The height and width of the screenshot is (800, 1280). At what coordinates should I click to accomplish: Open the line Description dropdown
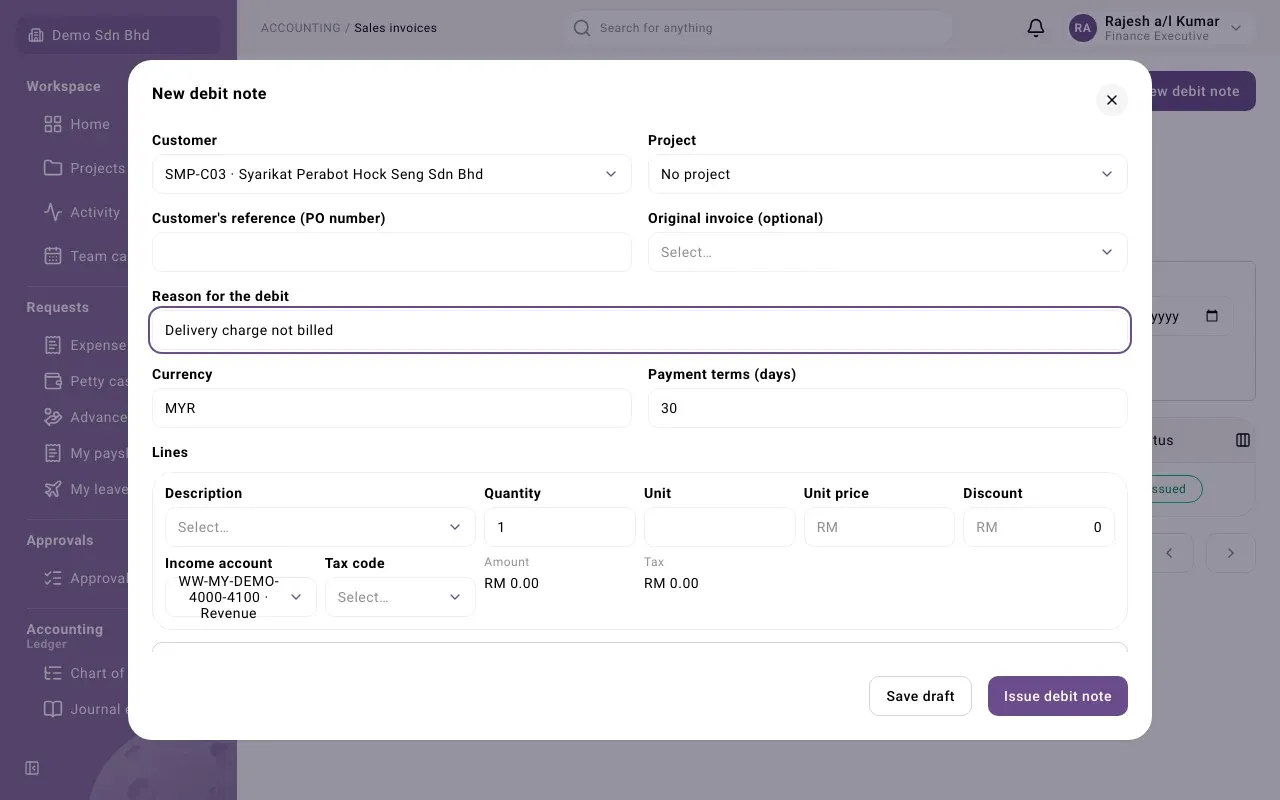pyautogui.click(x=320, y=527)
